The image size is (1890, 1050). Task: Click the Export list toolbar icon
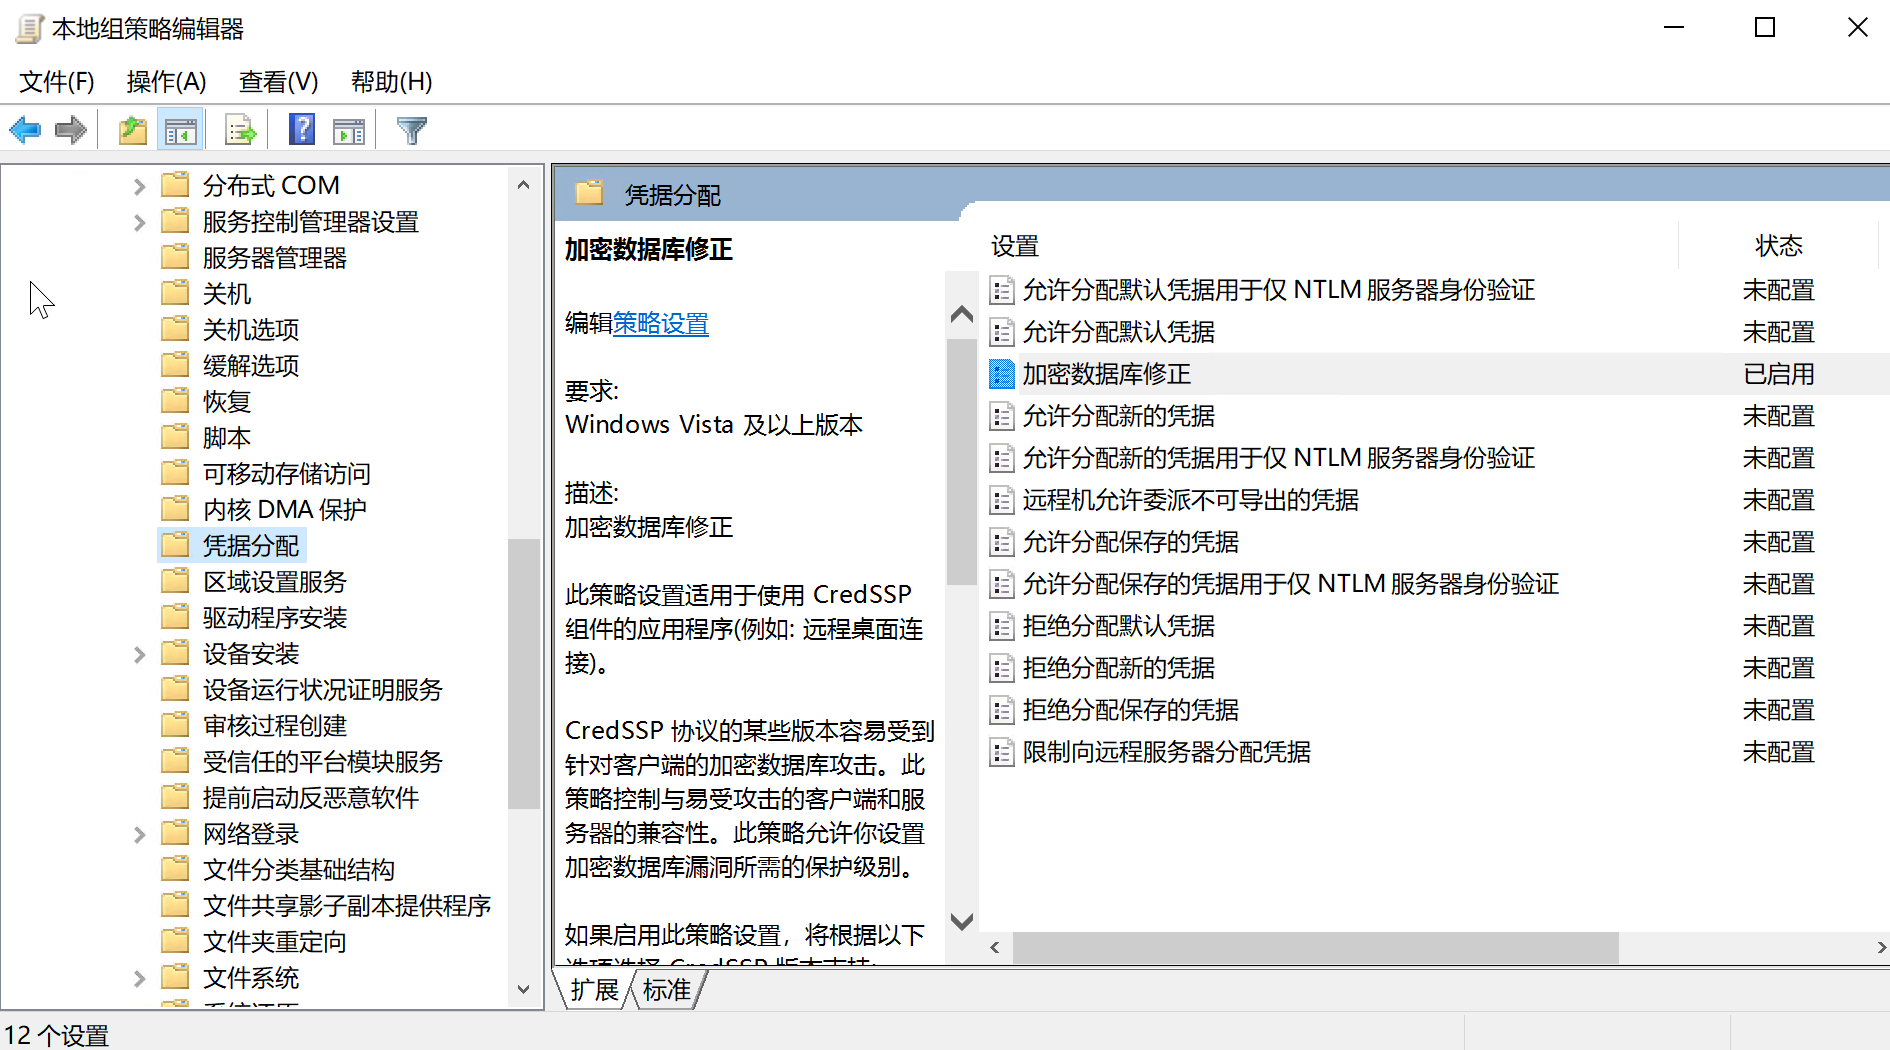coord(240,130)
